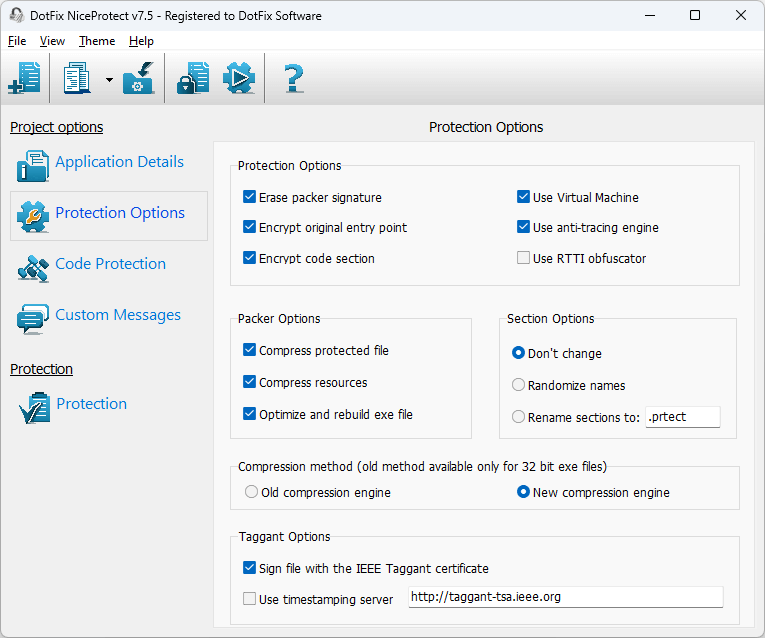Expand the dropdown arrow beside open project icon
Screen dimensions: 765x638
coord(109,80)
